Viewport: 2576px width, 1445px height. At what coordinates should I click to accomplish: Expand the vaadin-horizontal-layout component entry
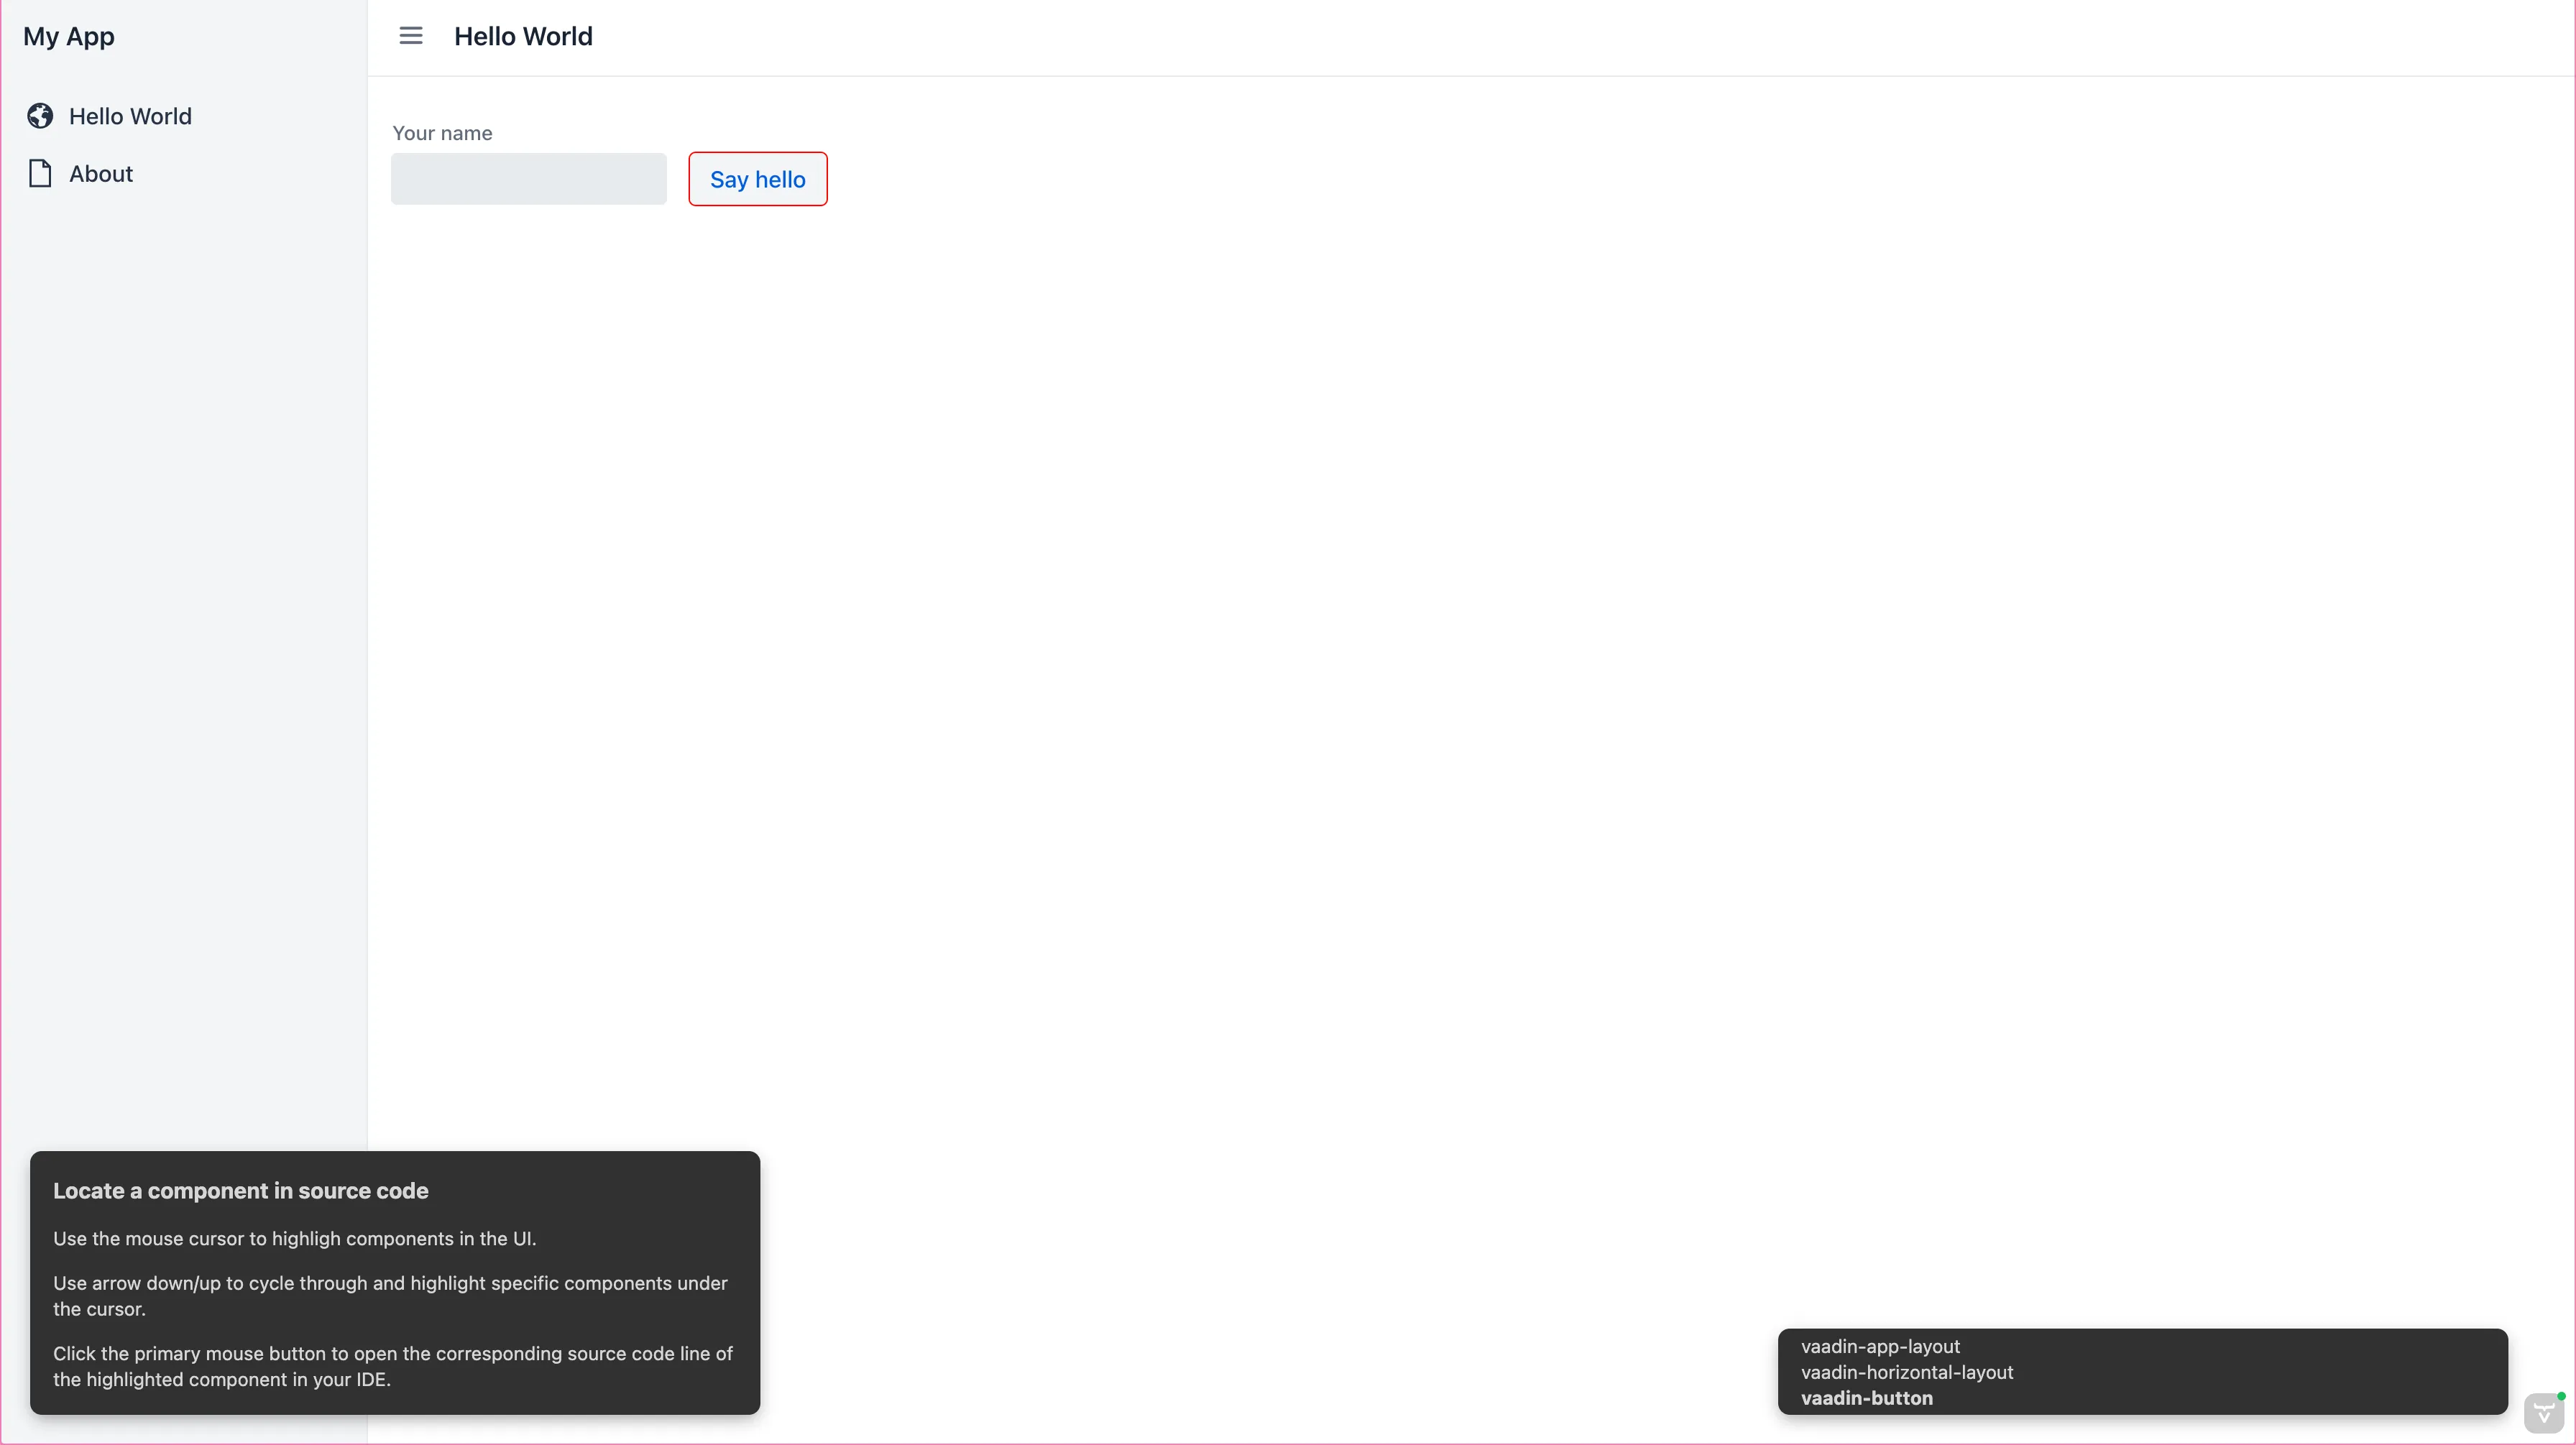click(1907, 1372)
